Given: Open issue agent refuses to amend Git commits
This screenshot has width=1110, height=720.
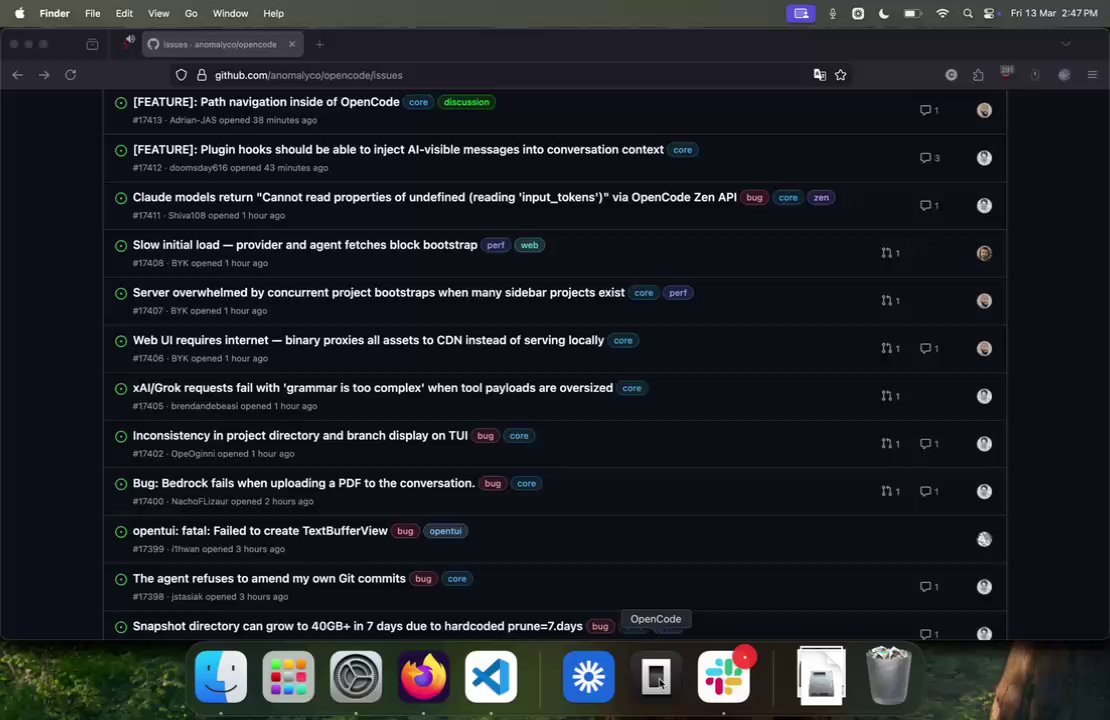Looking at the screenshot, I should 269,578.
